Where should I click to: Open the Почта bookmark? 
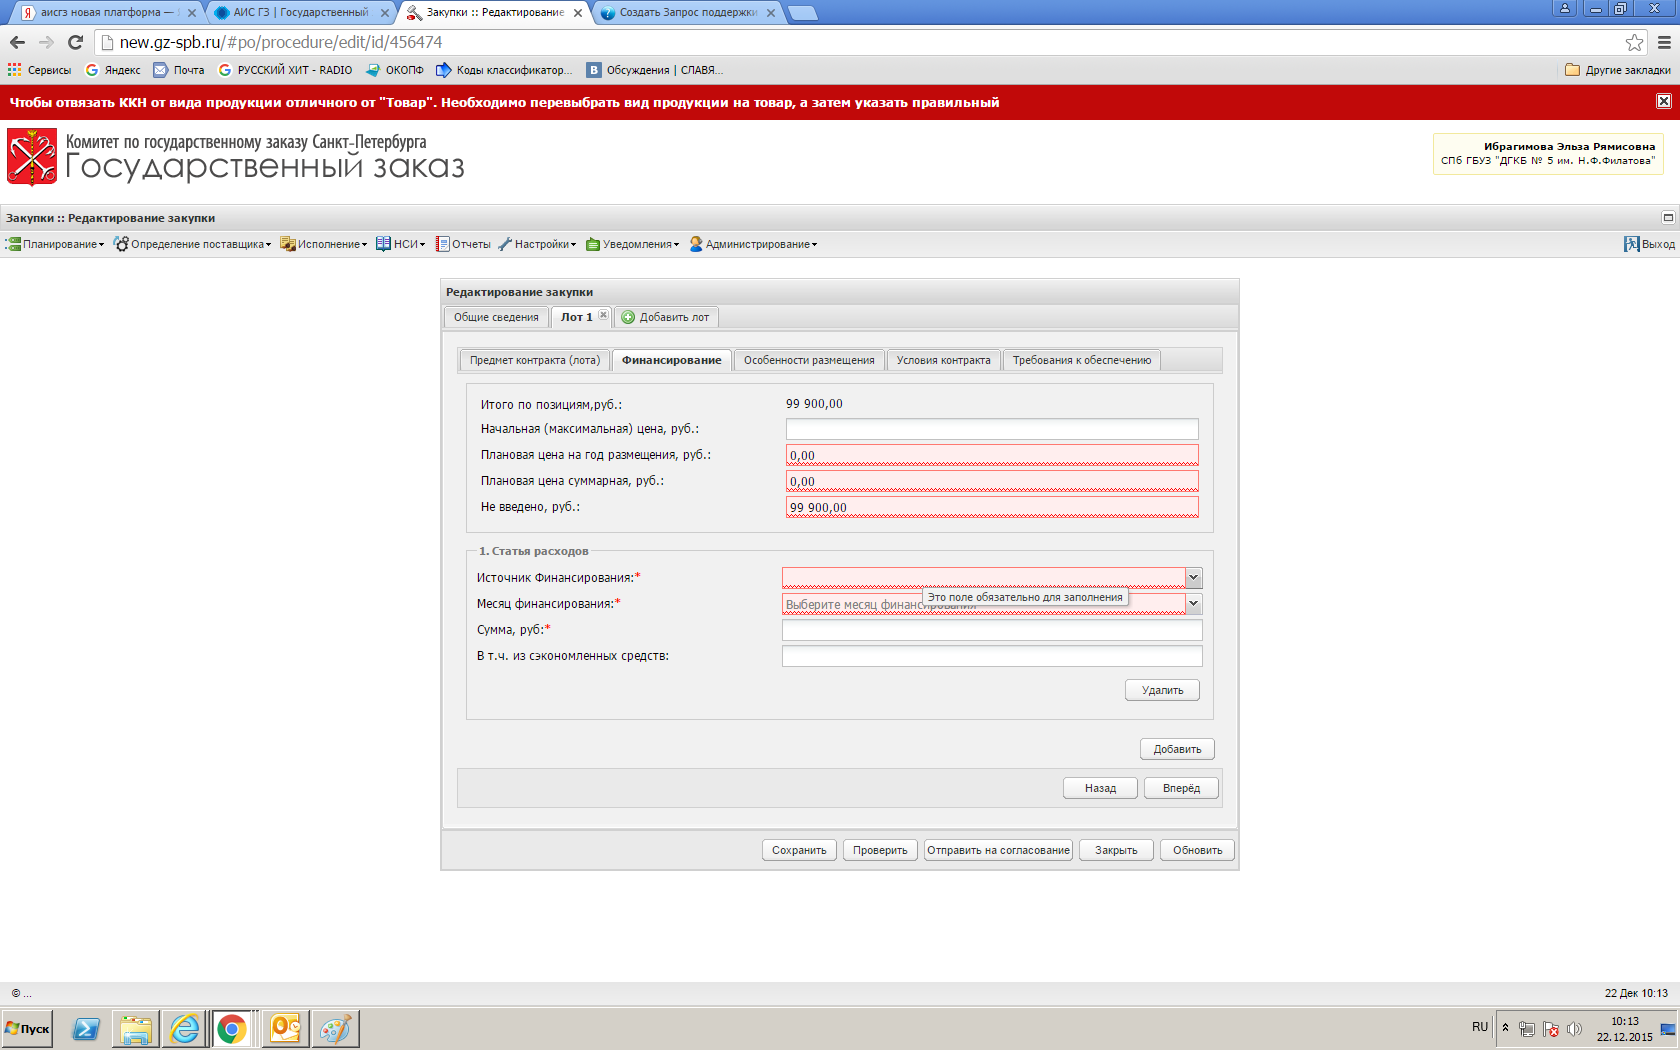pyautogui.click(x=179, y=70)
